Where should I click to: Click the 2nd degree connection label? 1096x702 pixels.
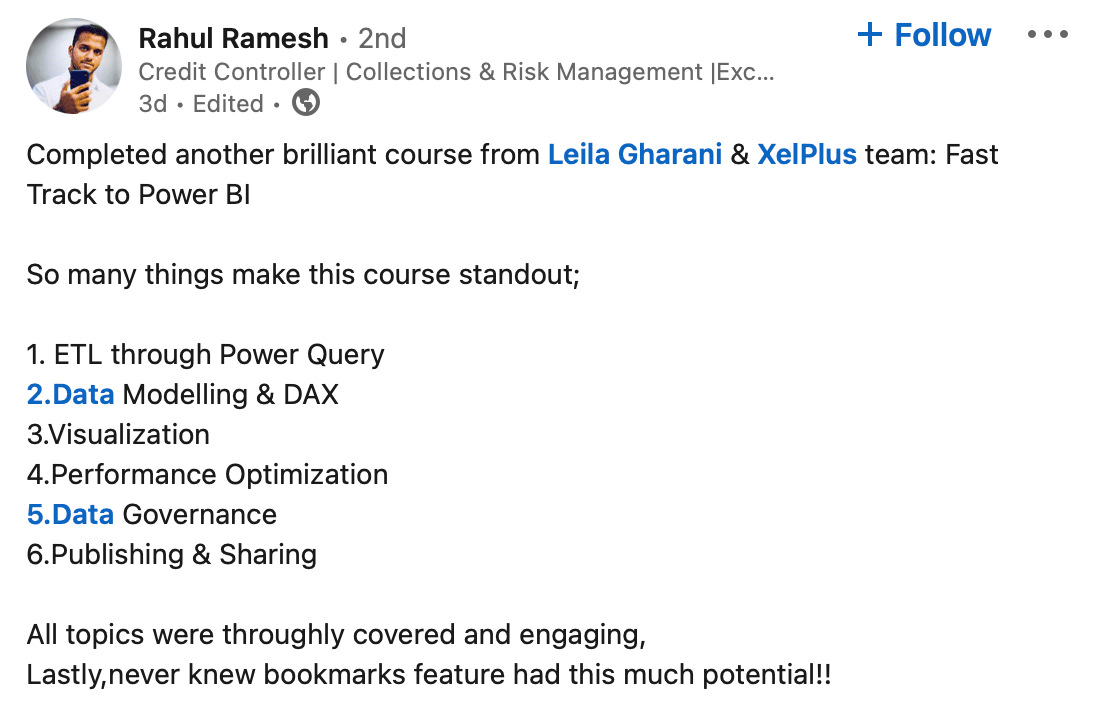pos(382,38)
